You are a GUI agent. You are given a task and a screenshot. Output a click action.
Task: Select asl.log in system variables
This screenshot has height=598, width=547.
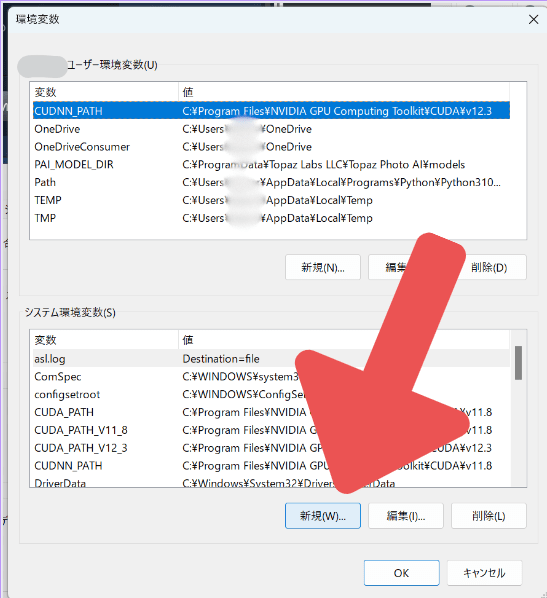tap(271, 358)
